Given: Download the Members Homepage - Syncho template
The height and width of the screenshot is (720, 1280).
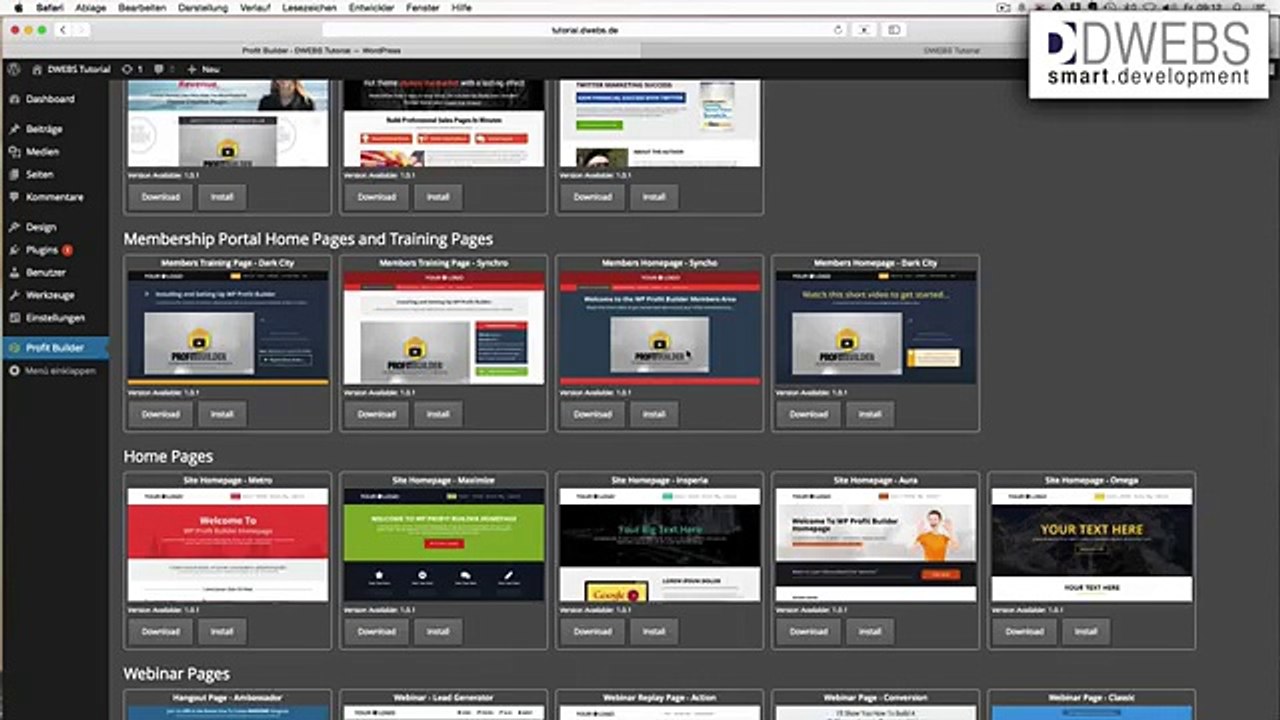Looking at the screenshot, I should [593, 414].
